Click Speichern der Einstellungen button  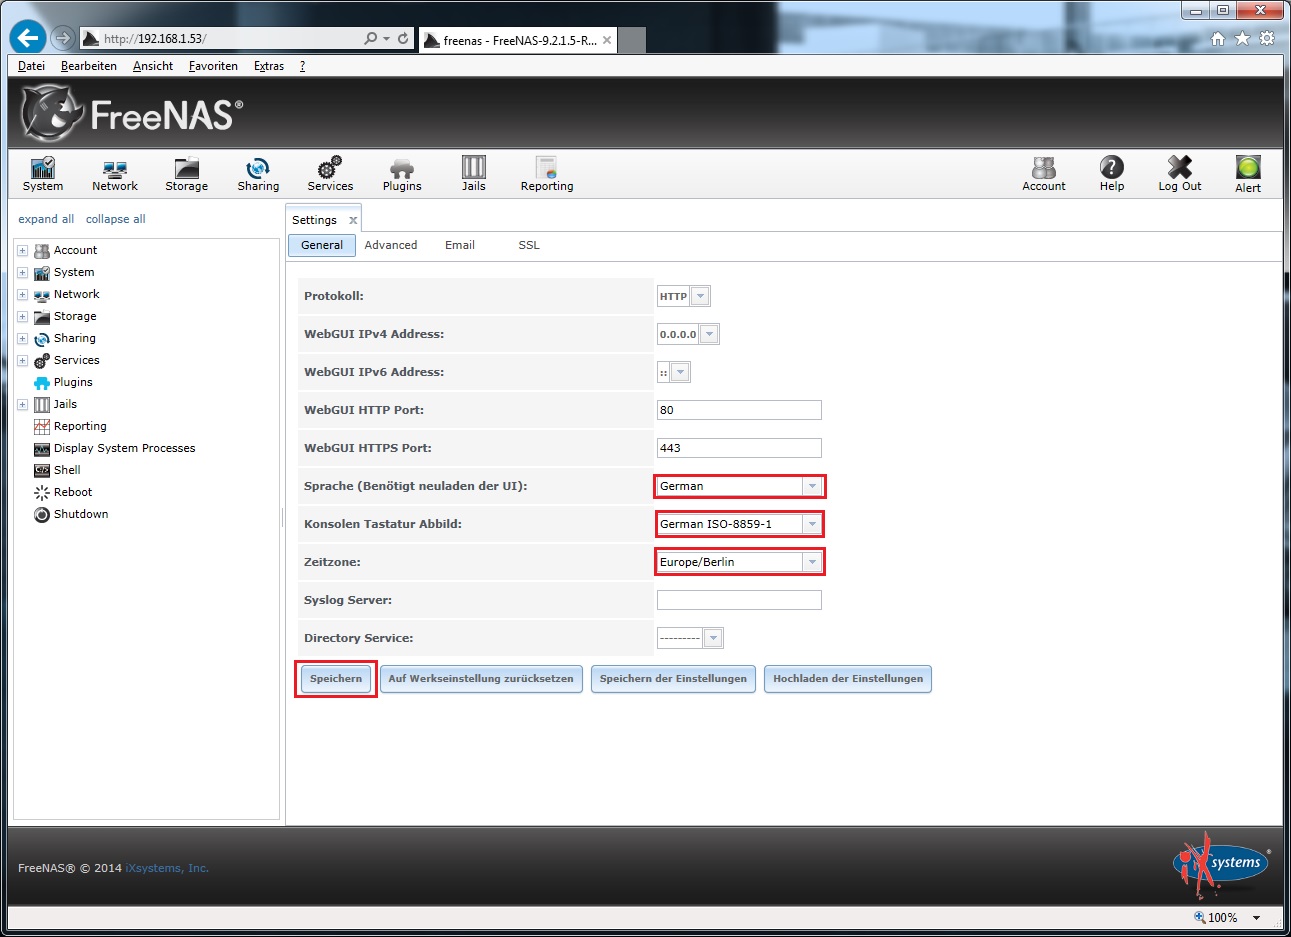673,679
